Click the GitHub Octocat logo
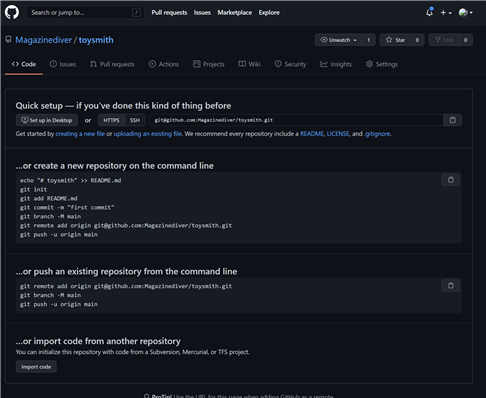 [x=12, y=12]
